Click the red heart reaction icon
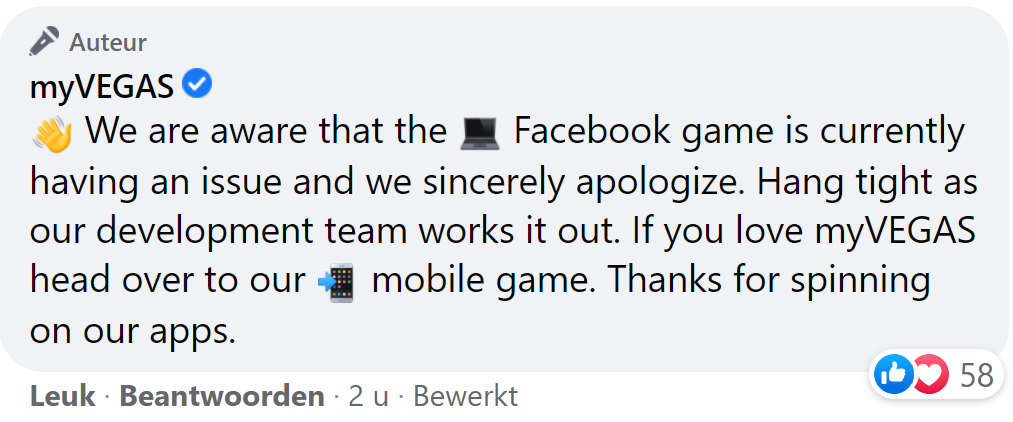The width and height of the screenshot is (1013, 422). (928, 375)
